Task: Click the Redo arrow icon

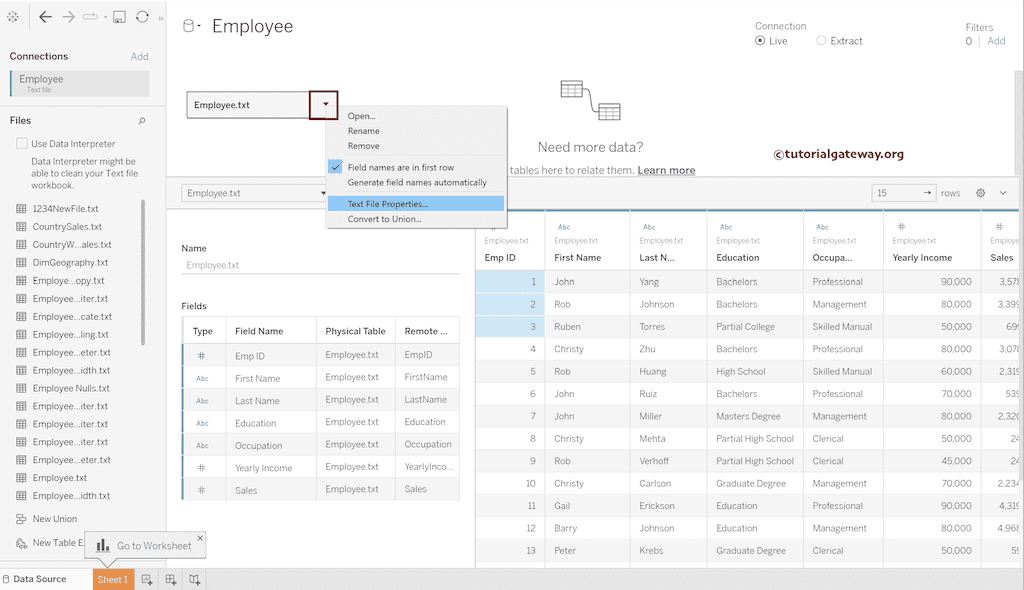Action: pyautogui.click(x=66, y=16)
